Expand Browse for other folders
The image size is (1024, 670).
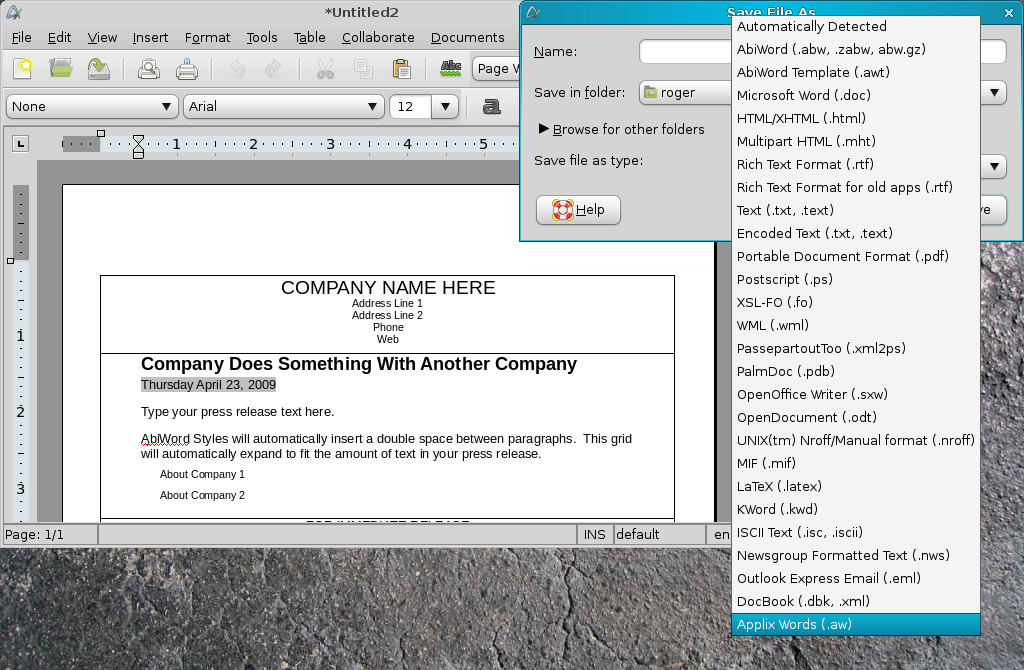pos(620,129)
